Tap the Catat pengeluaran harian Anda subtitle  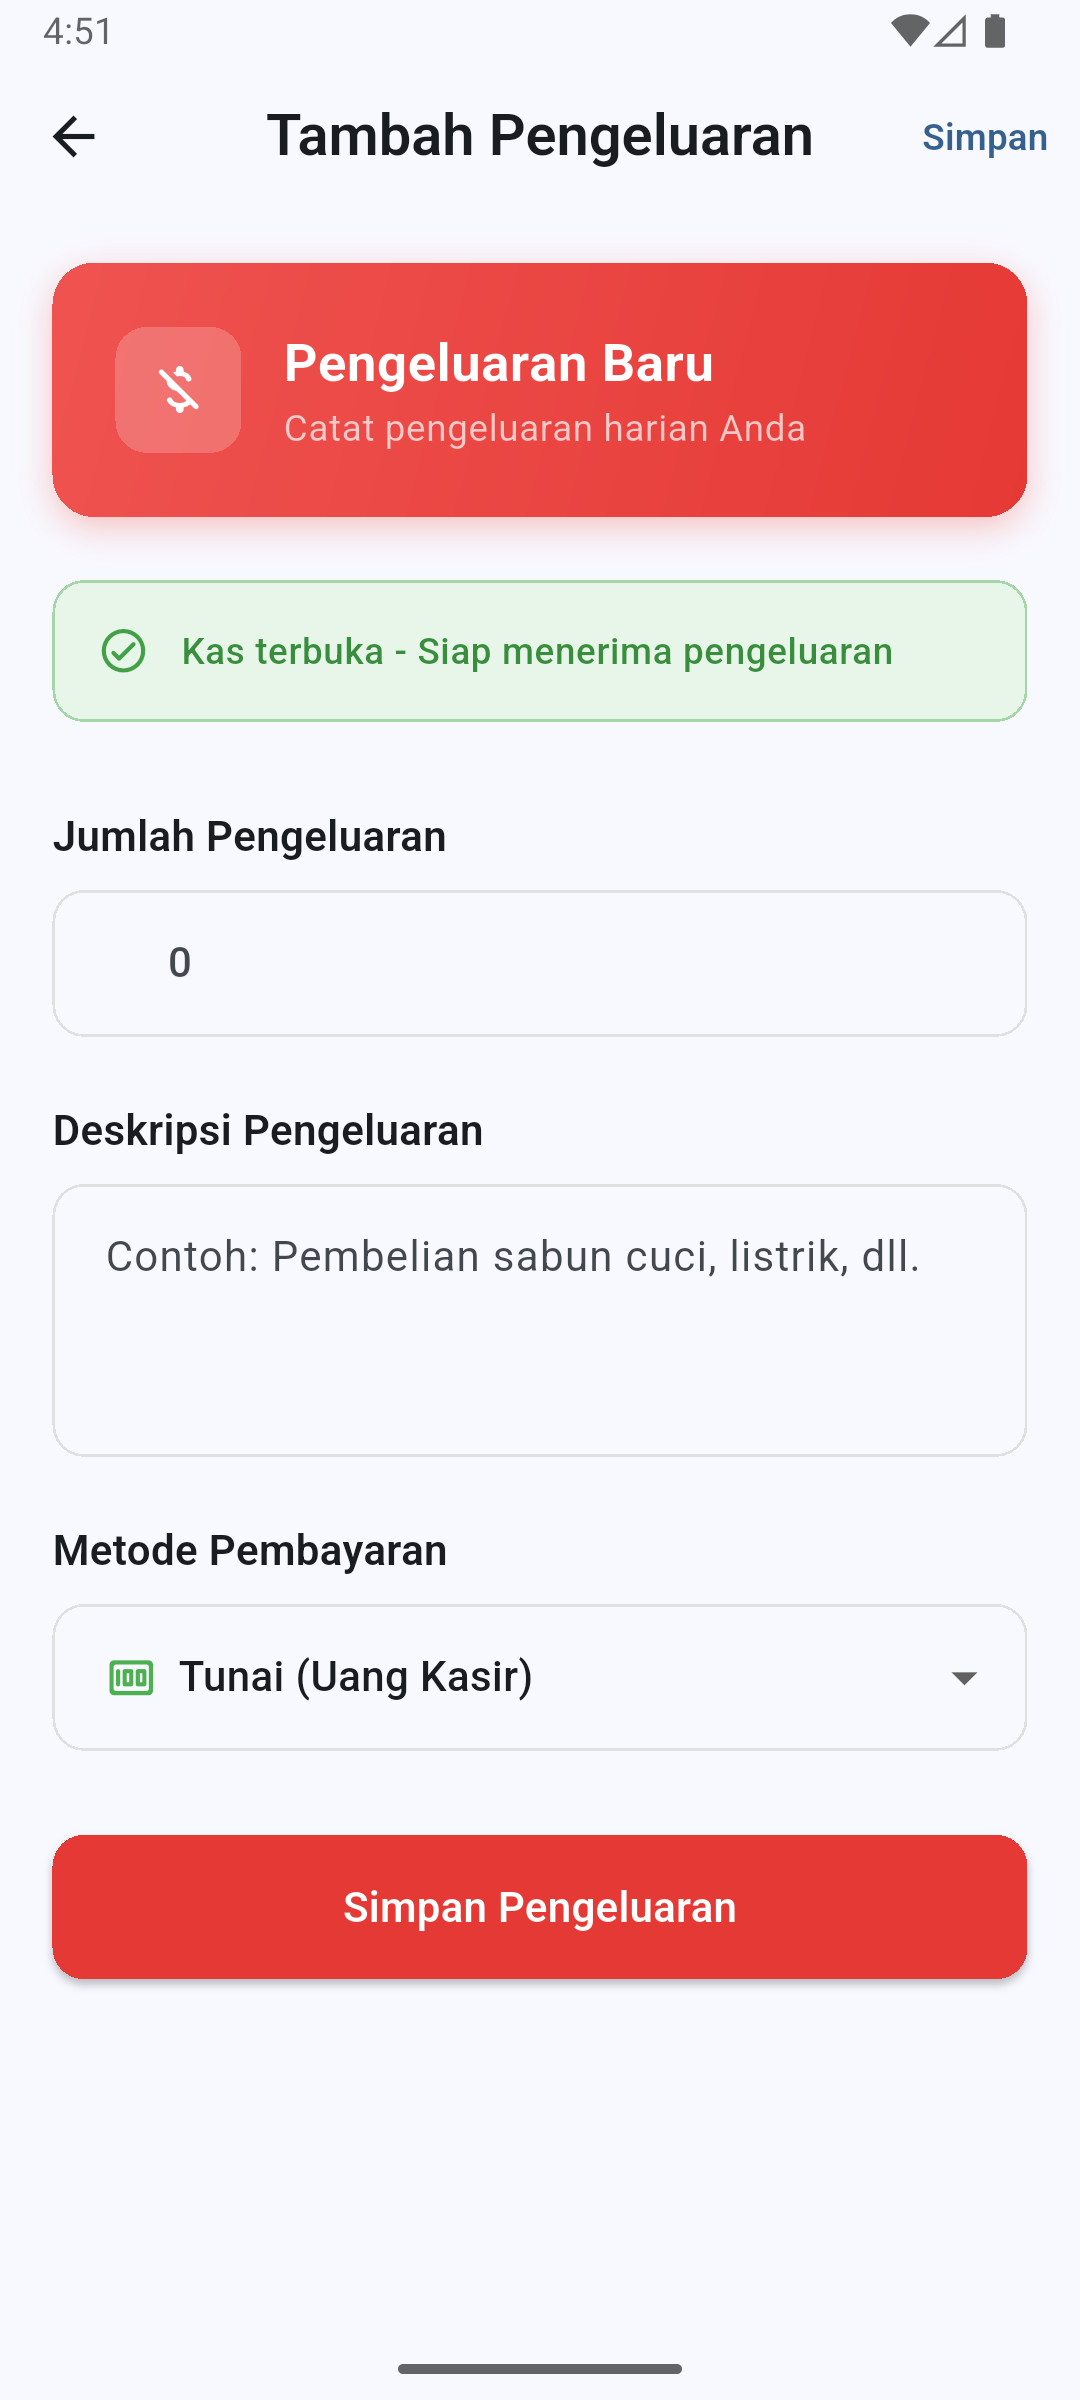pos(545,428)
